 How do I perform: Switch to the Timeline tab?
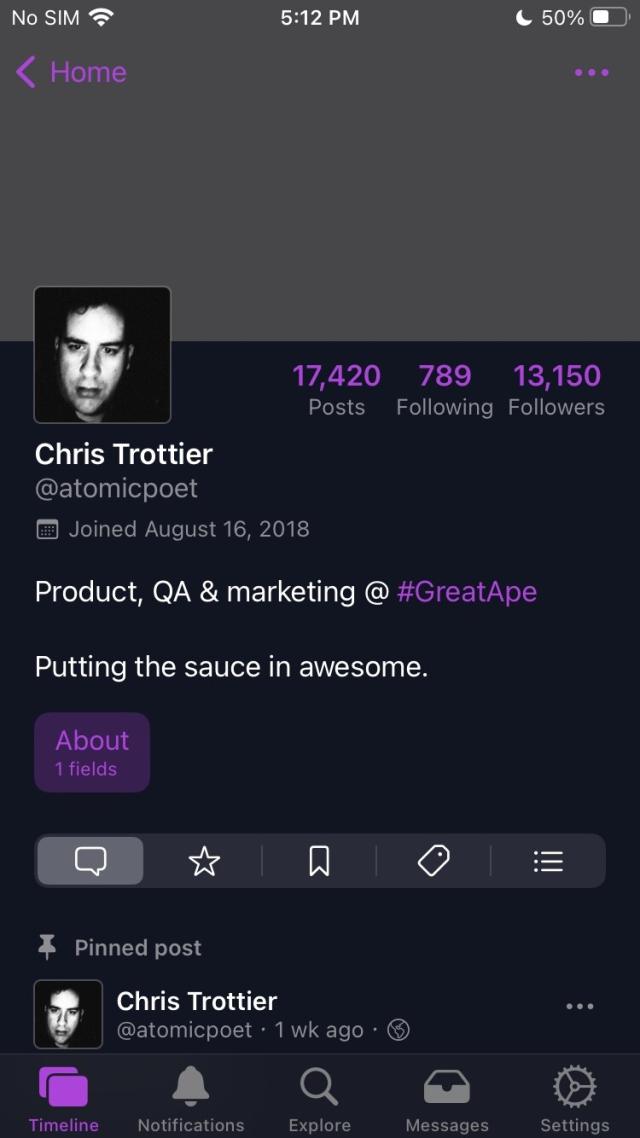[63, 1085]
